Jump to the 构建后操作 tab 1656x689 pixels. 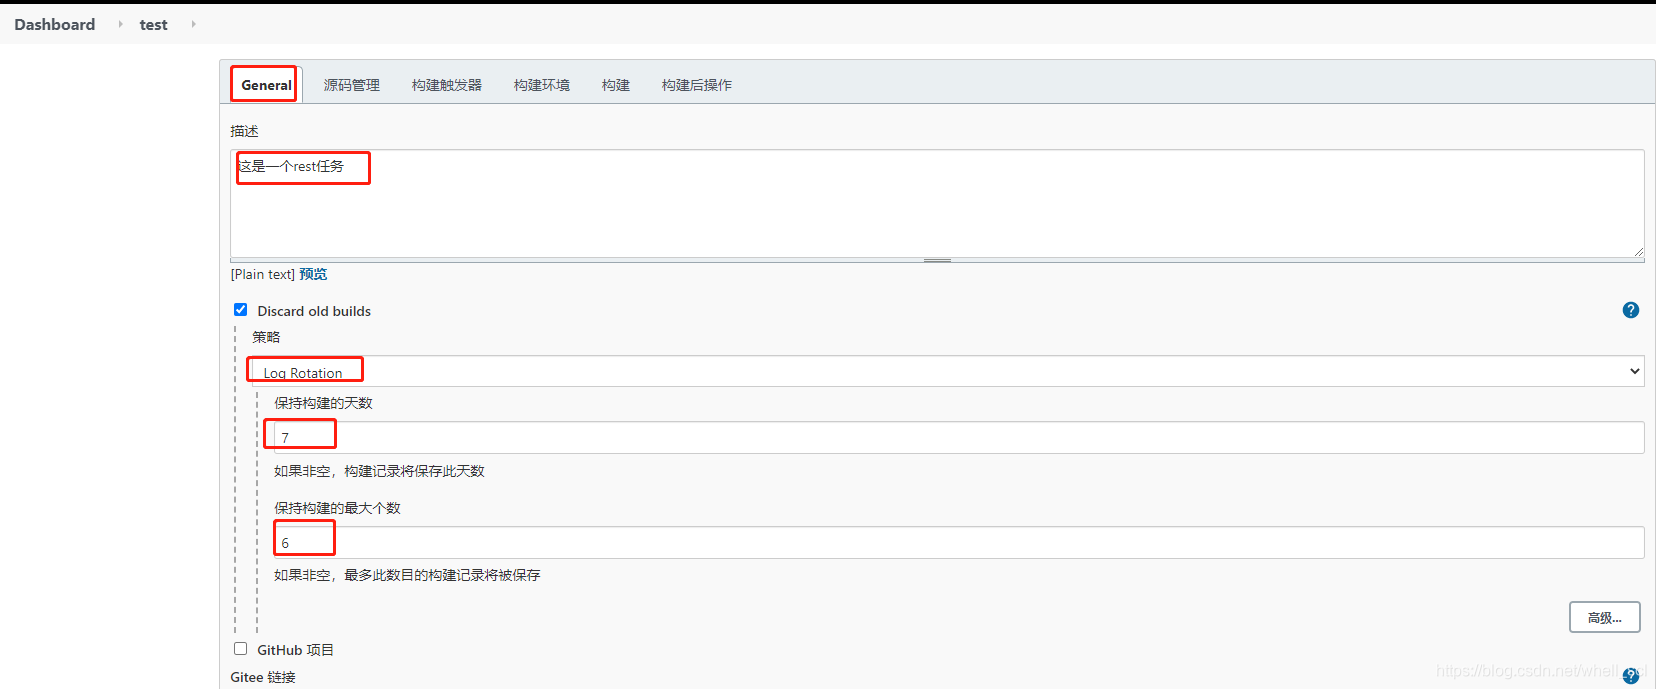pos(697,85)
